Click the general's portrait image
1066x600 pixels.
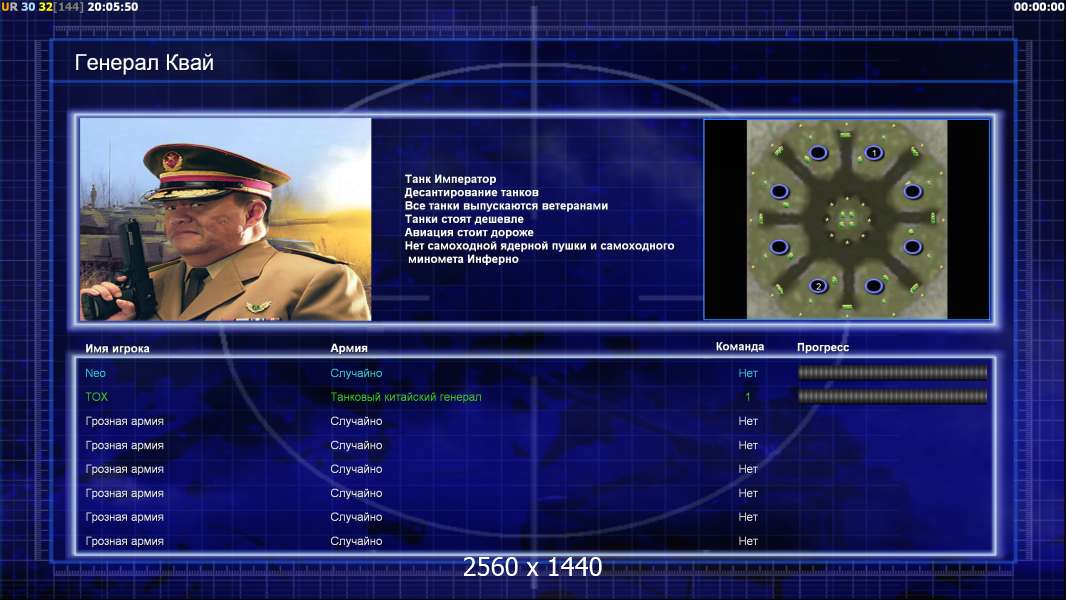pyautogui.click(x=226, y=219)
